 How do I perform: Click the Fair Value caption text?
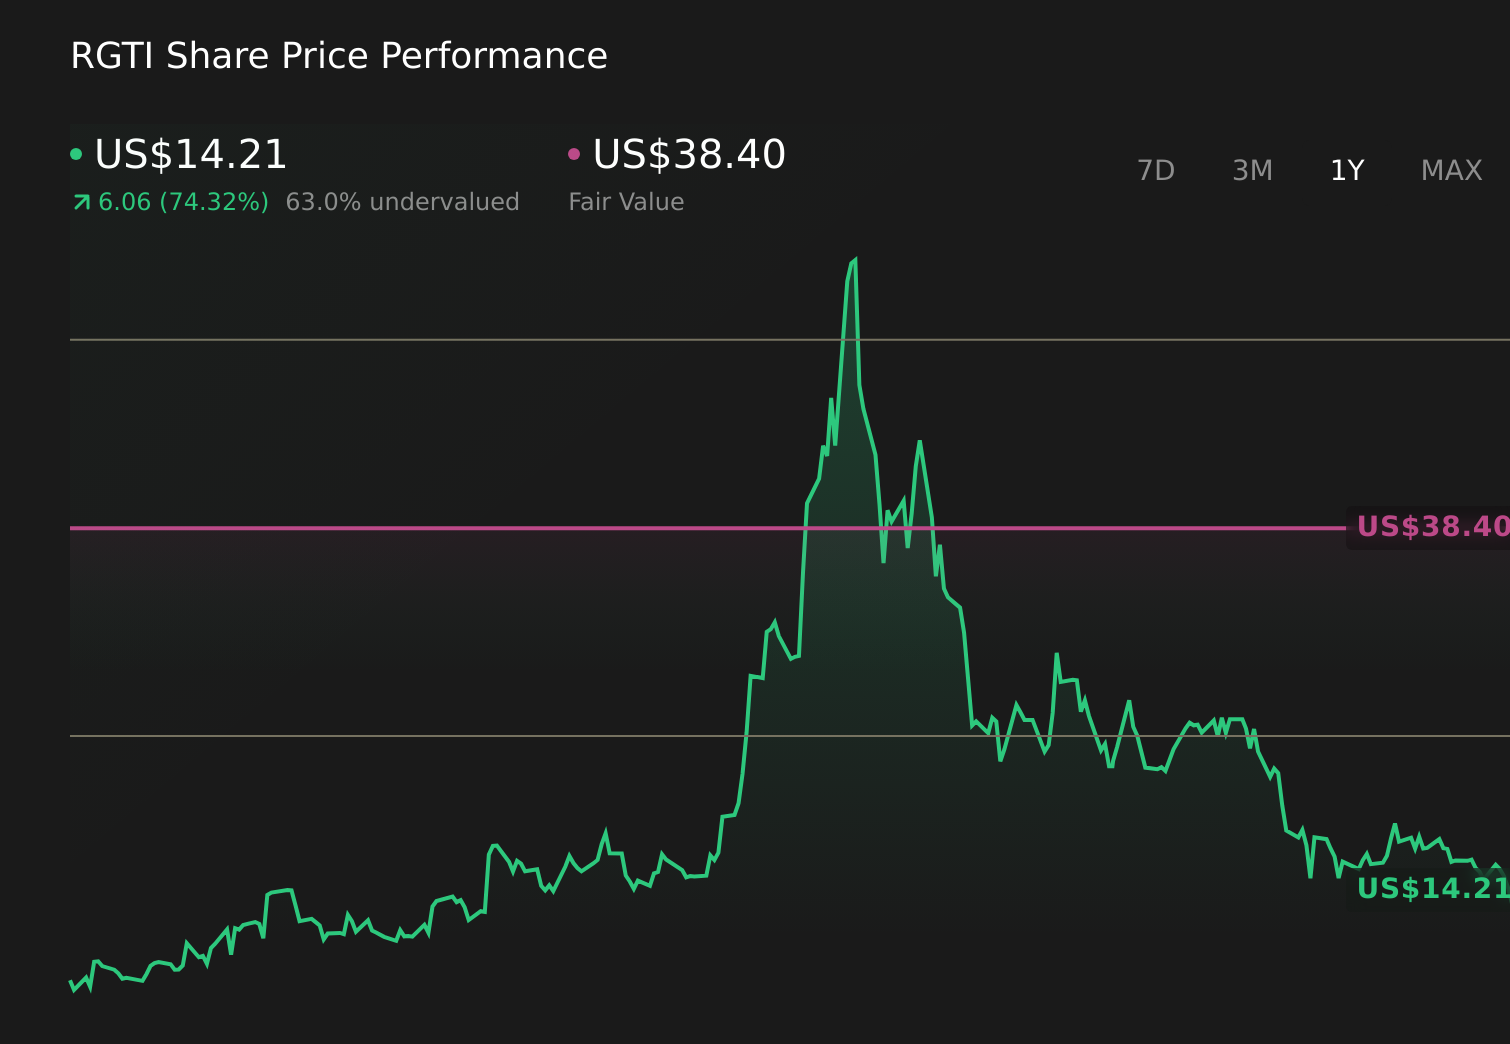coord(625,201)
